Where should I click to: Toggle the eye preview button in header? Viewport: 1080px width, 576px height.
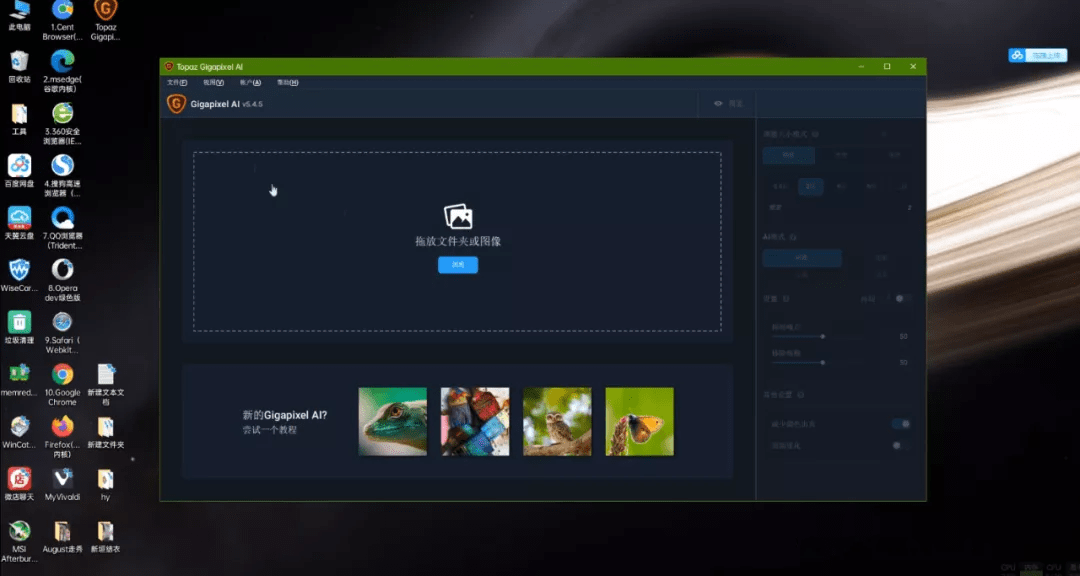coord(727,103)
